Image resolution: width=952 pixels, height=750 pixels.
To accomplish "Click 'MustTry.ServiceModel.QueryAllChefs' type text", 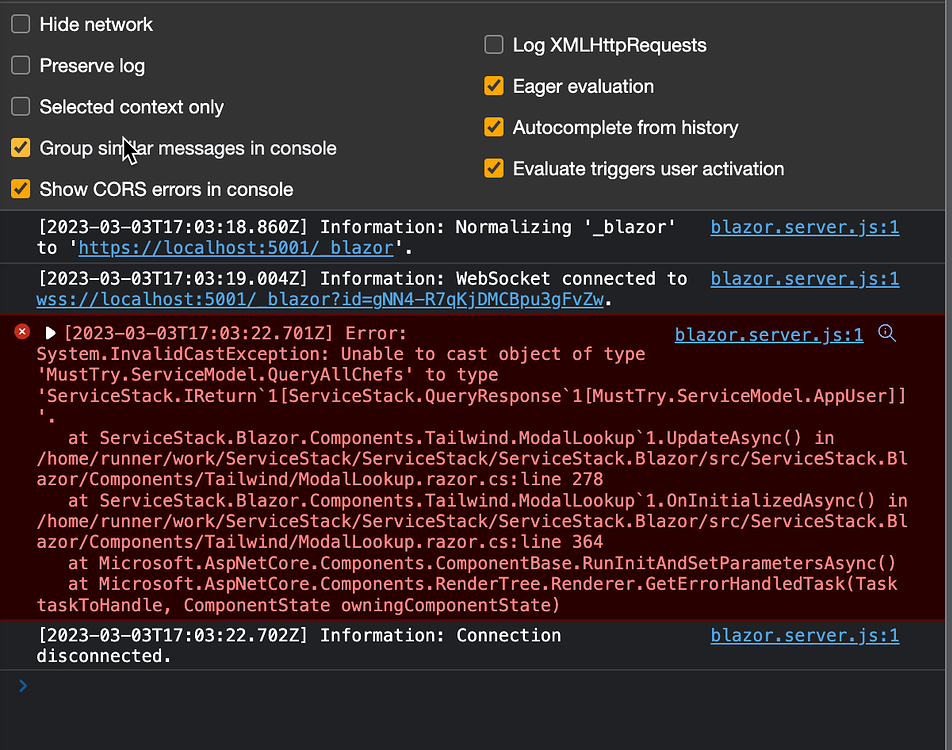I will (225, 375).
